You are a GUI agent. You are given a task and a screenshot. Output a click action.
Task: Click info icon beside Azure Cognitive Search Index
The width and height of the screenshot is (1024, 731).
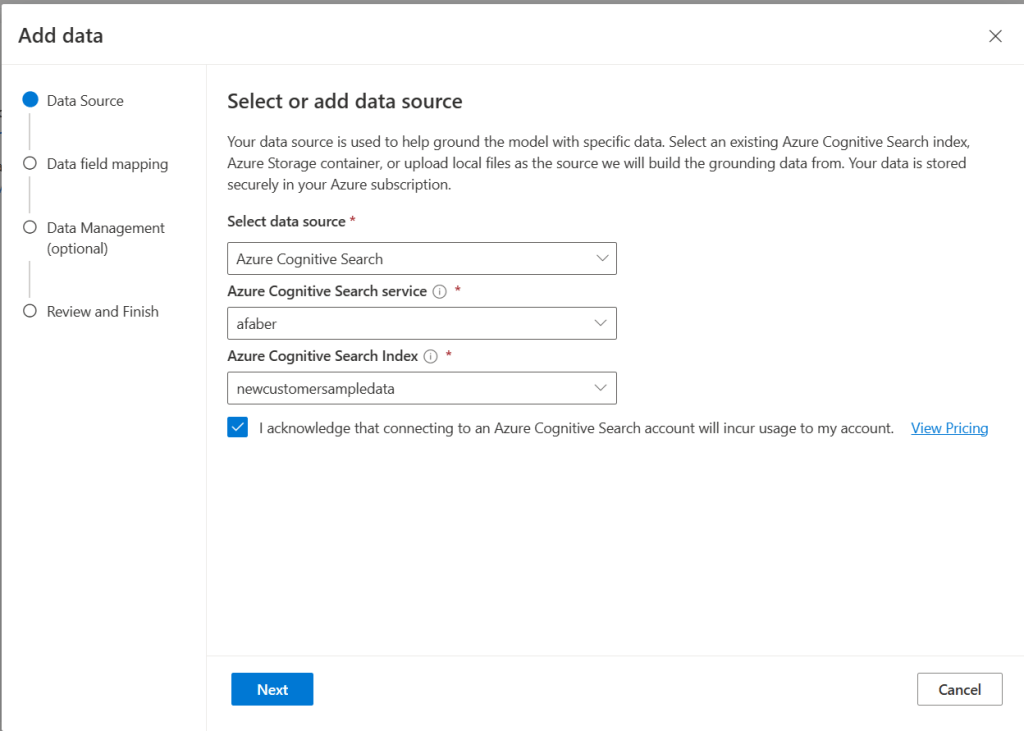coord(431,356)
